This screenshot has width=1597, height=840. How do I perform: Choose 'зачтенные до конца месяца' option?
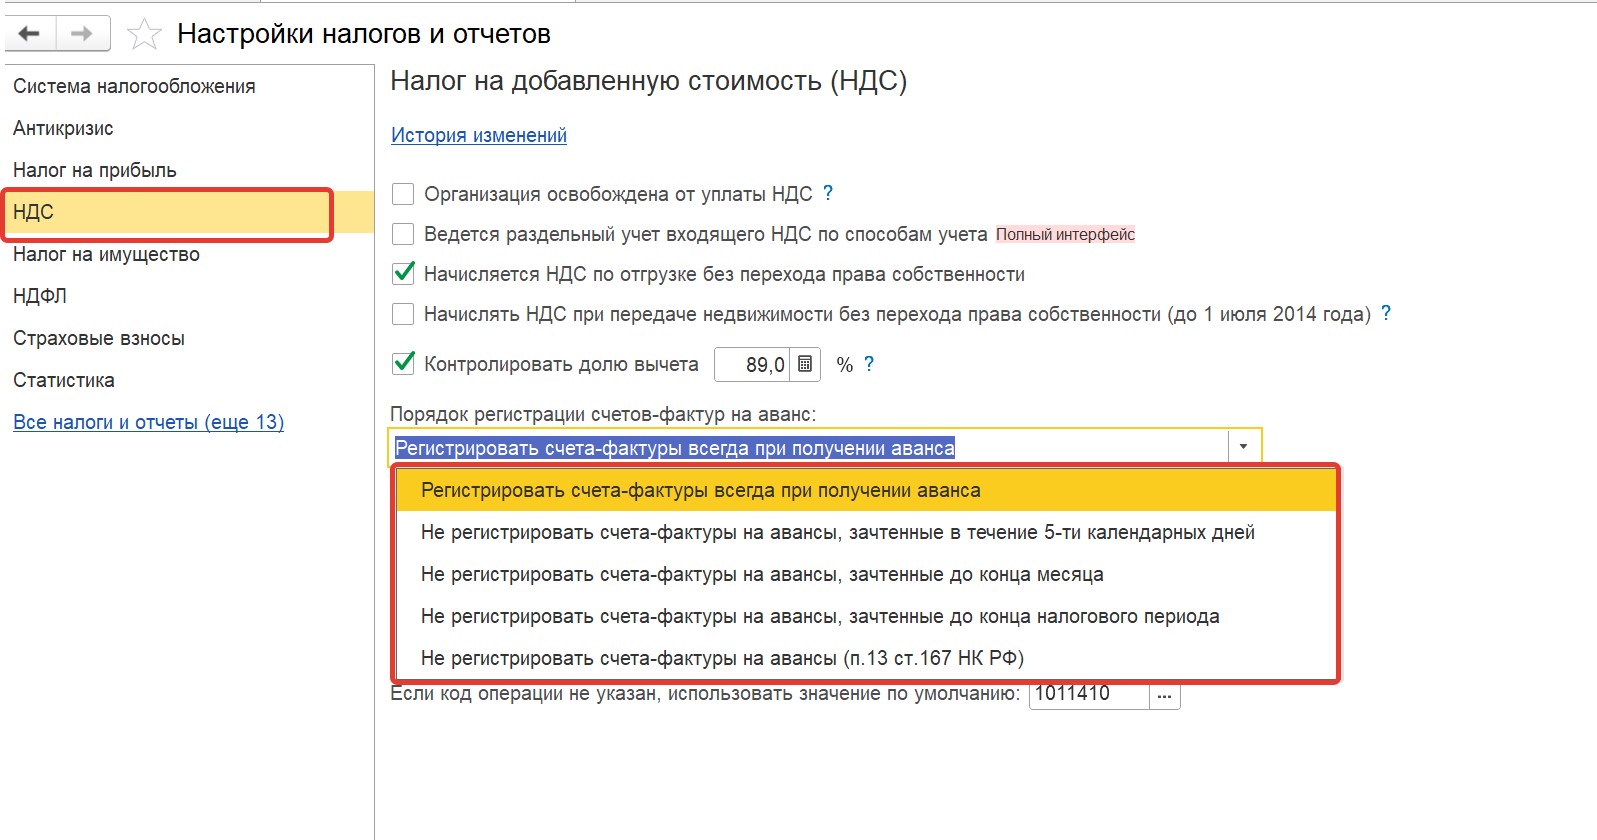point(866,574)
